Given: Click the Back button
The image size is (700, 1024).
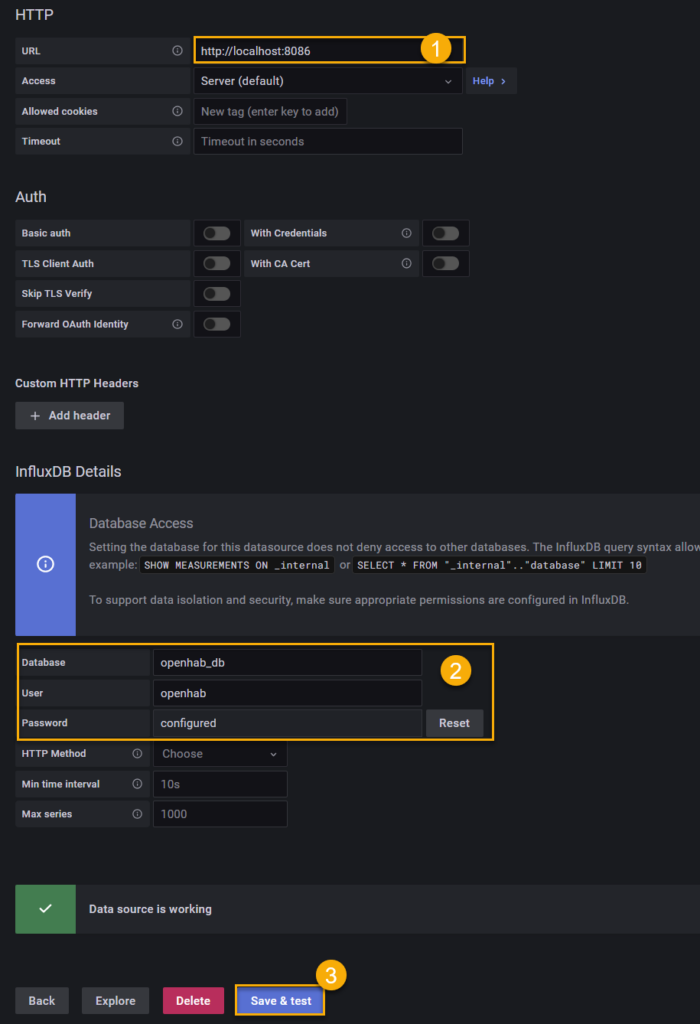Looking at the screenshot, I should [42, 1000].
